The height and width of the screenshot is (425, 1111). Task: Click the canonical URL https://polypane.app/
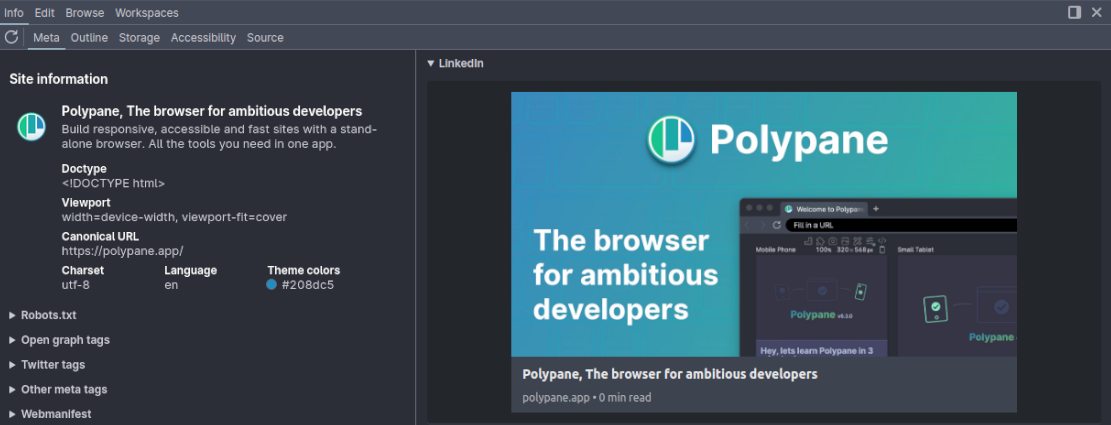point(123,251)
